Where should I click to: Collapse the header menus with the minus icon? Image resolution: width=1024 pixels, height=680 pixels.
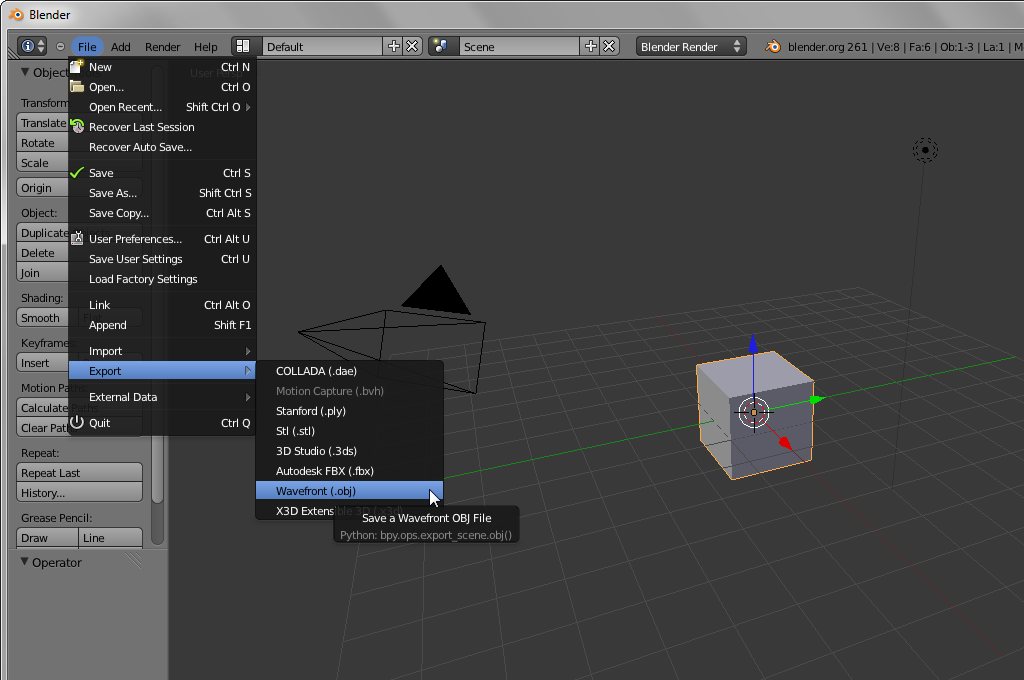pos(60,47)
